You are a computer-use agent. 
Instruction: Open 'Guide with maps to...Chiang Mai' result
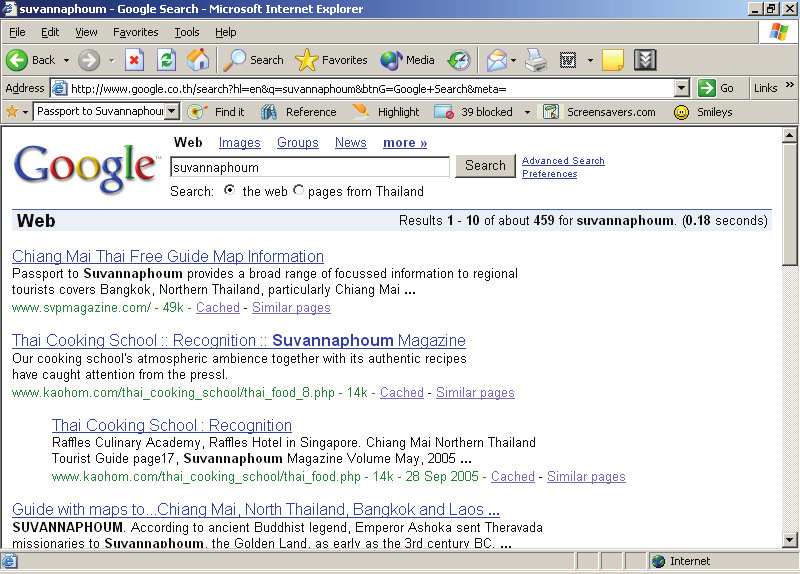[x=256, y=509]
